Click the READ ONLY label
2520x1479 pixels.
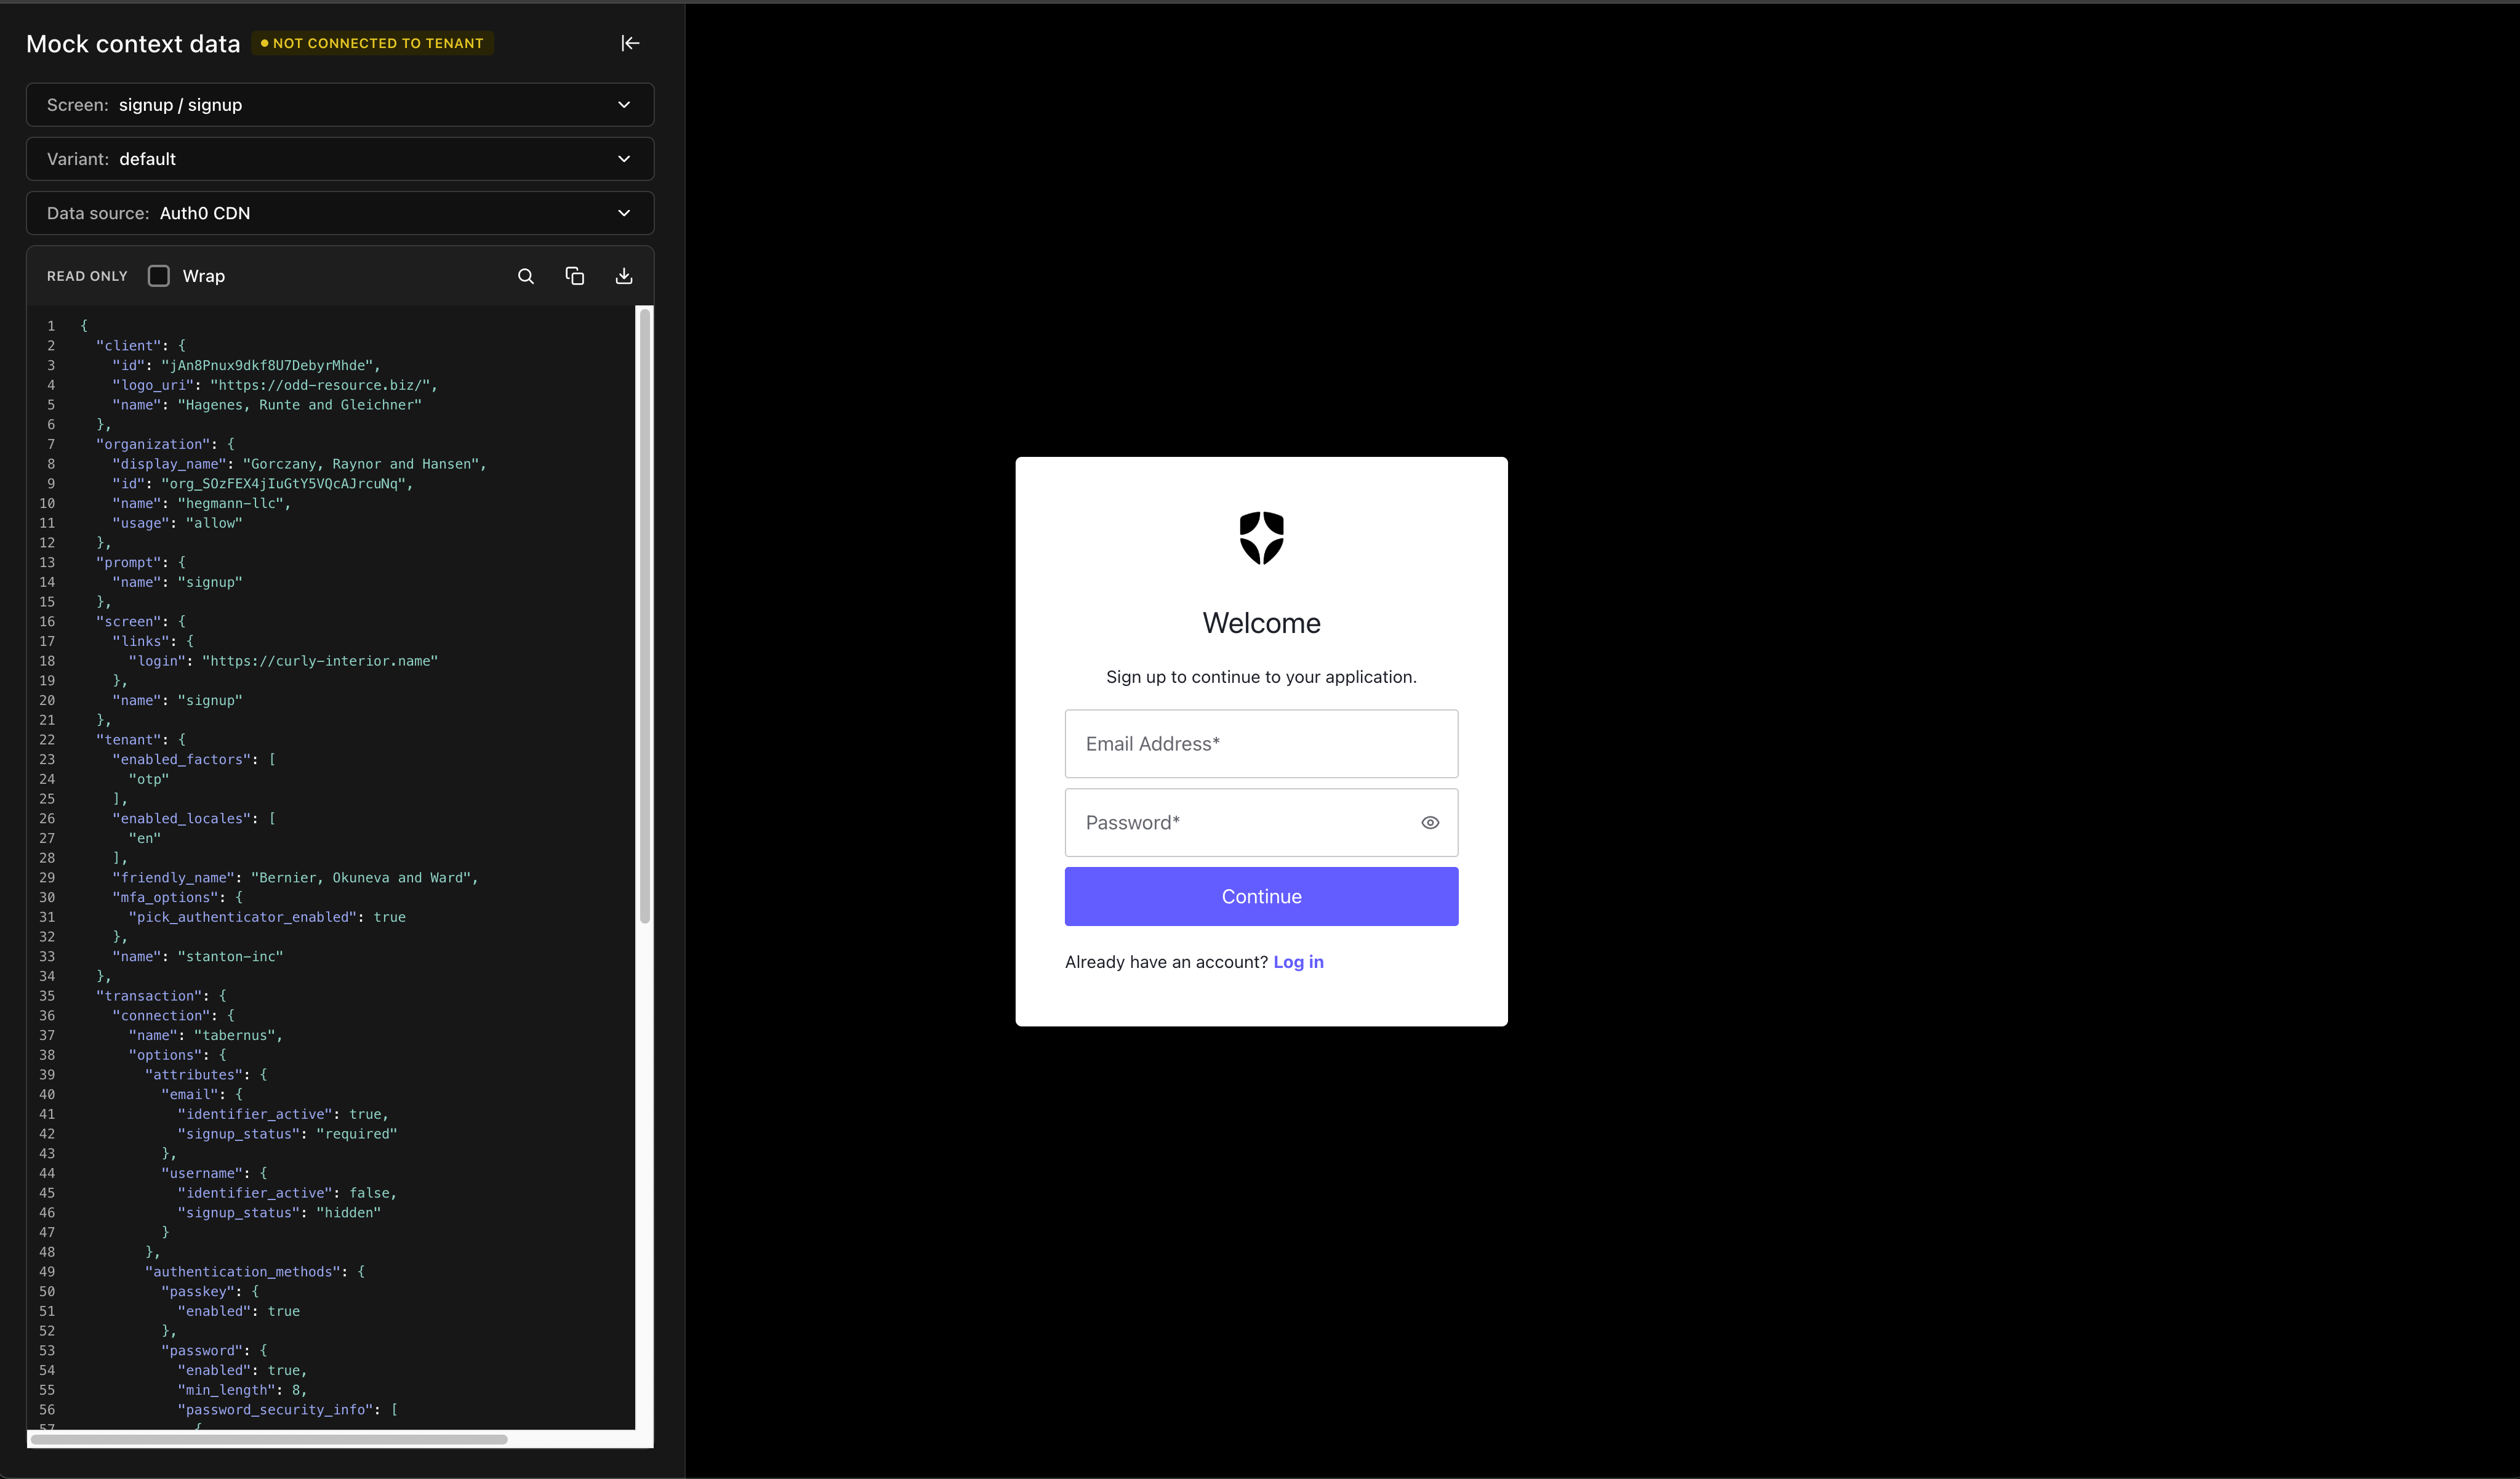(87, 276)
